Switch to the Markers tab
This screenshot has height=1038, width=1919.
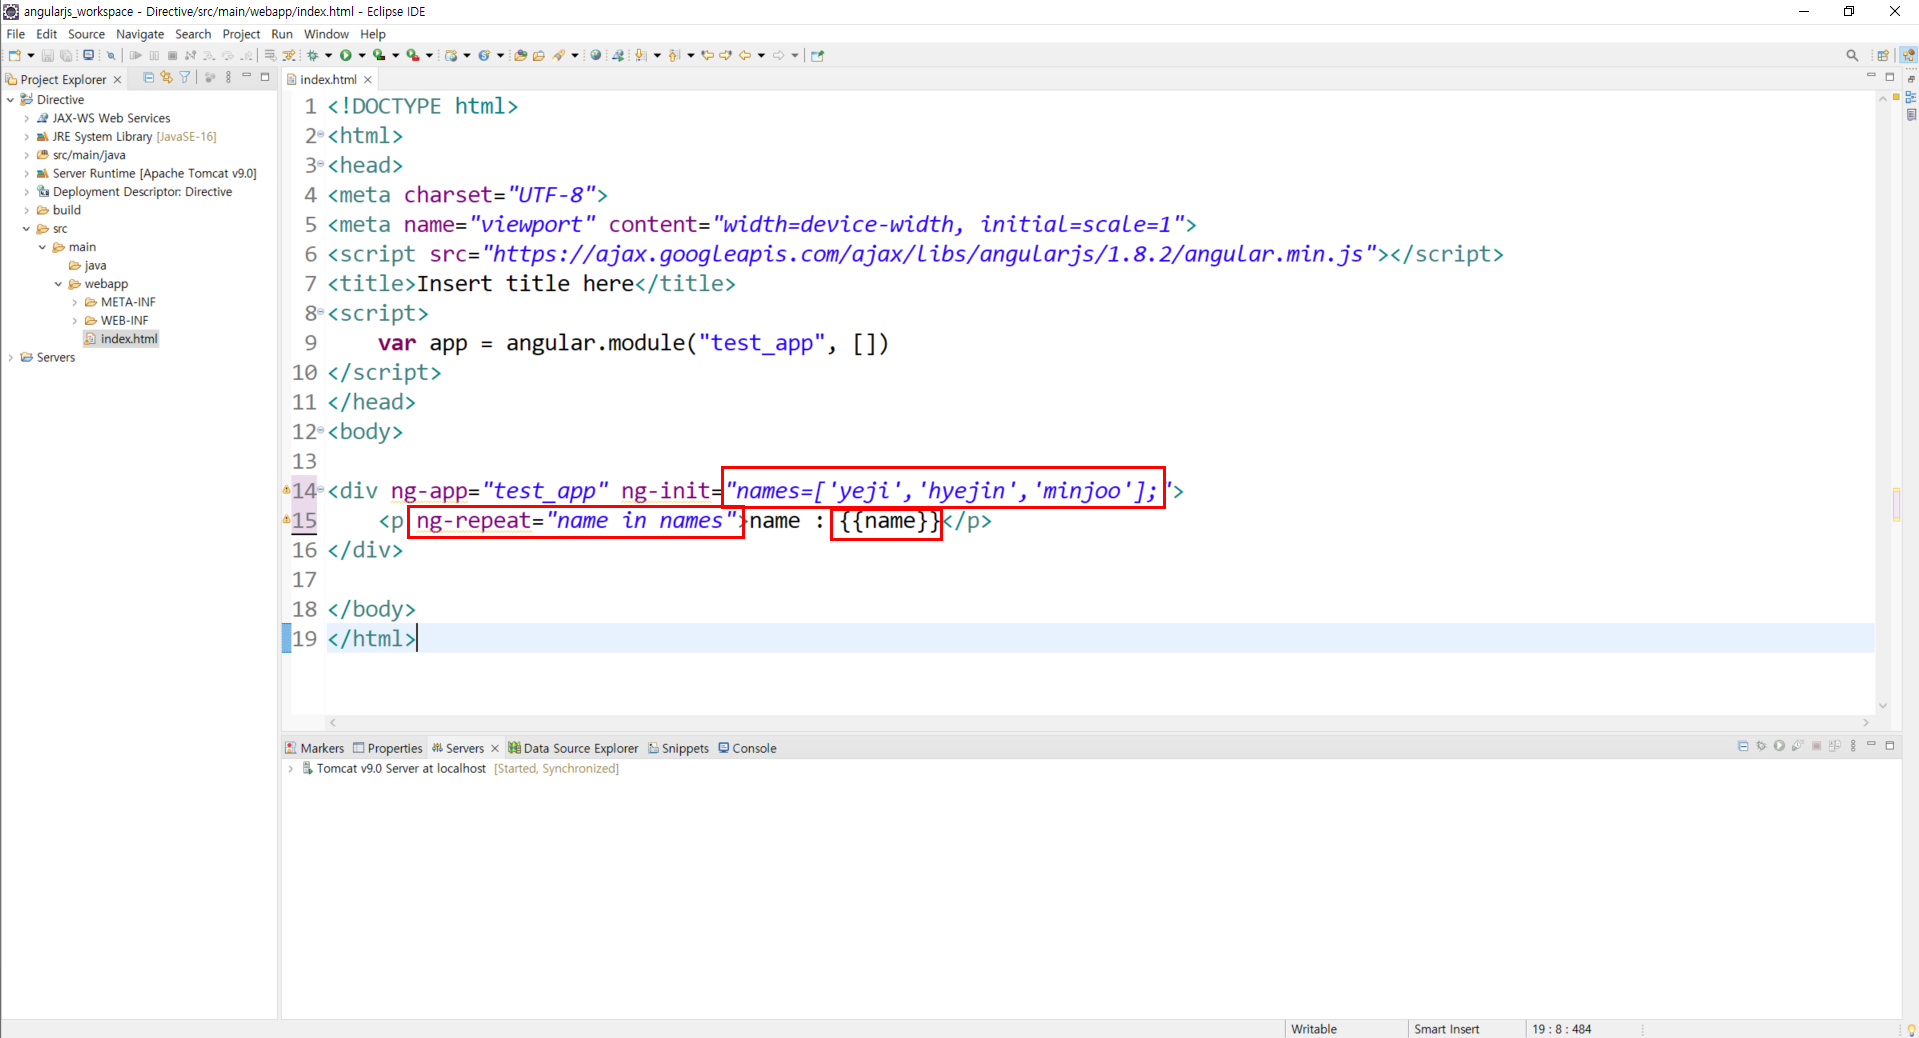coord(314,748)
